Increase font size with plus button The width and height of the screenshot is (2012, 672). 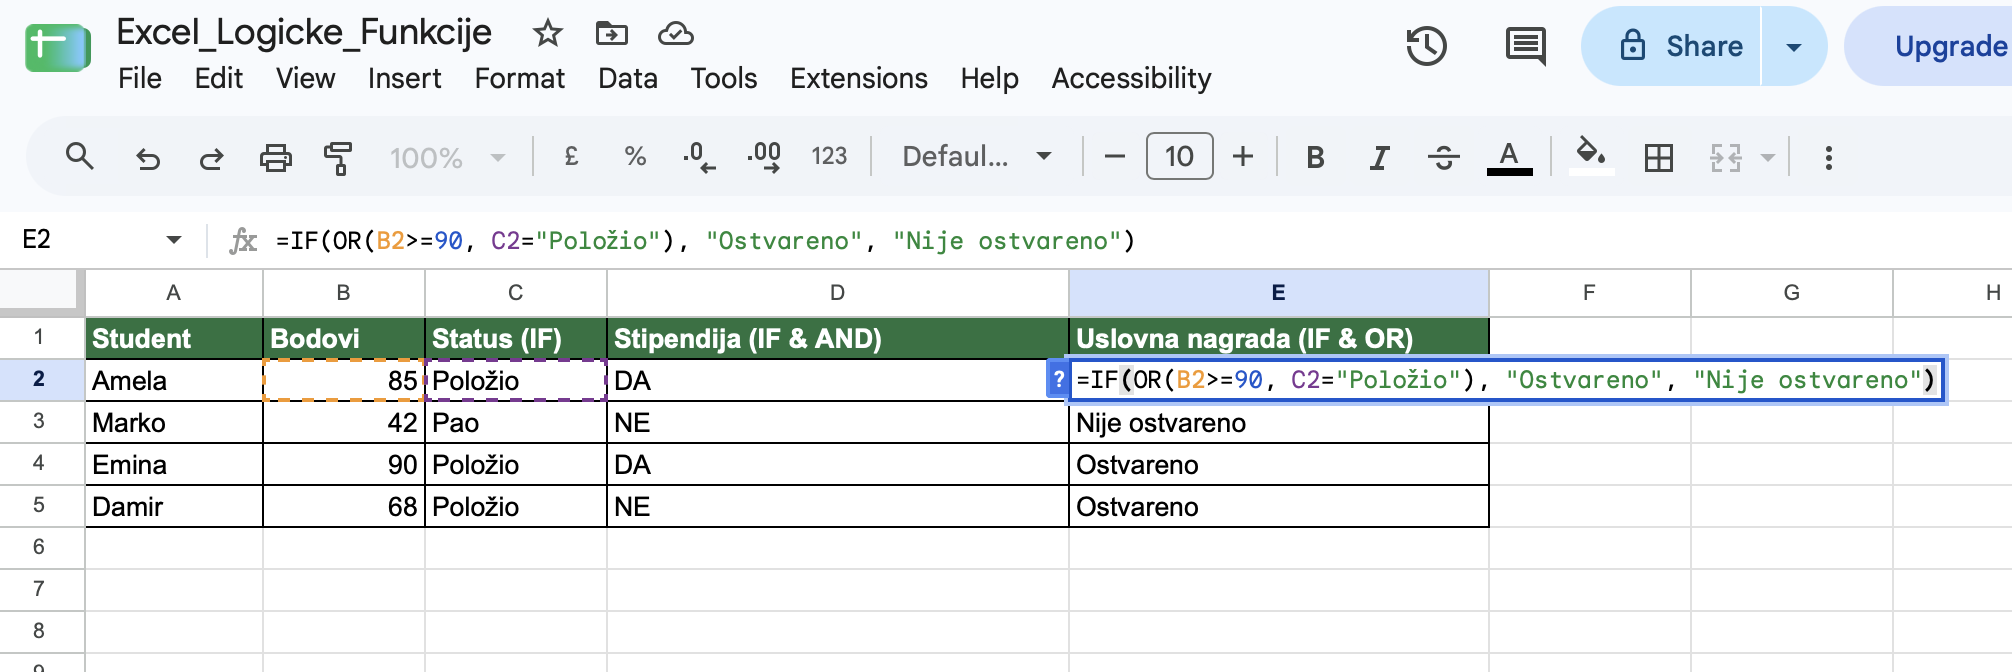pyautogui.click(x=1243, y=157)
